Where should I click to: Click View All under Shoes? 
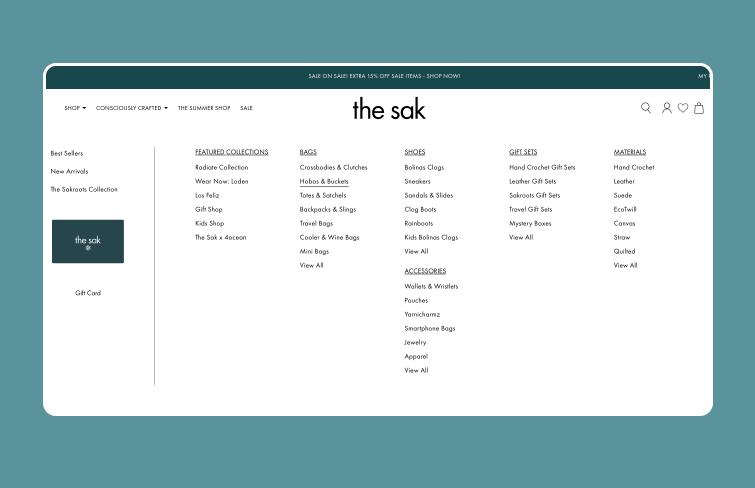416,251
